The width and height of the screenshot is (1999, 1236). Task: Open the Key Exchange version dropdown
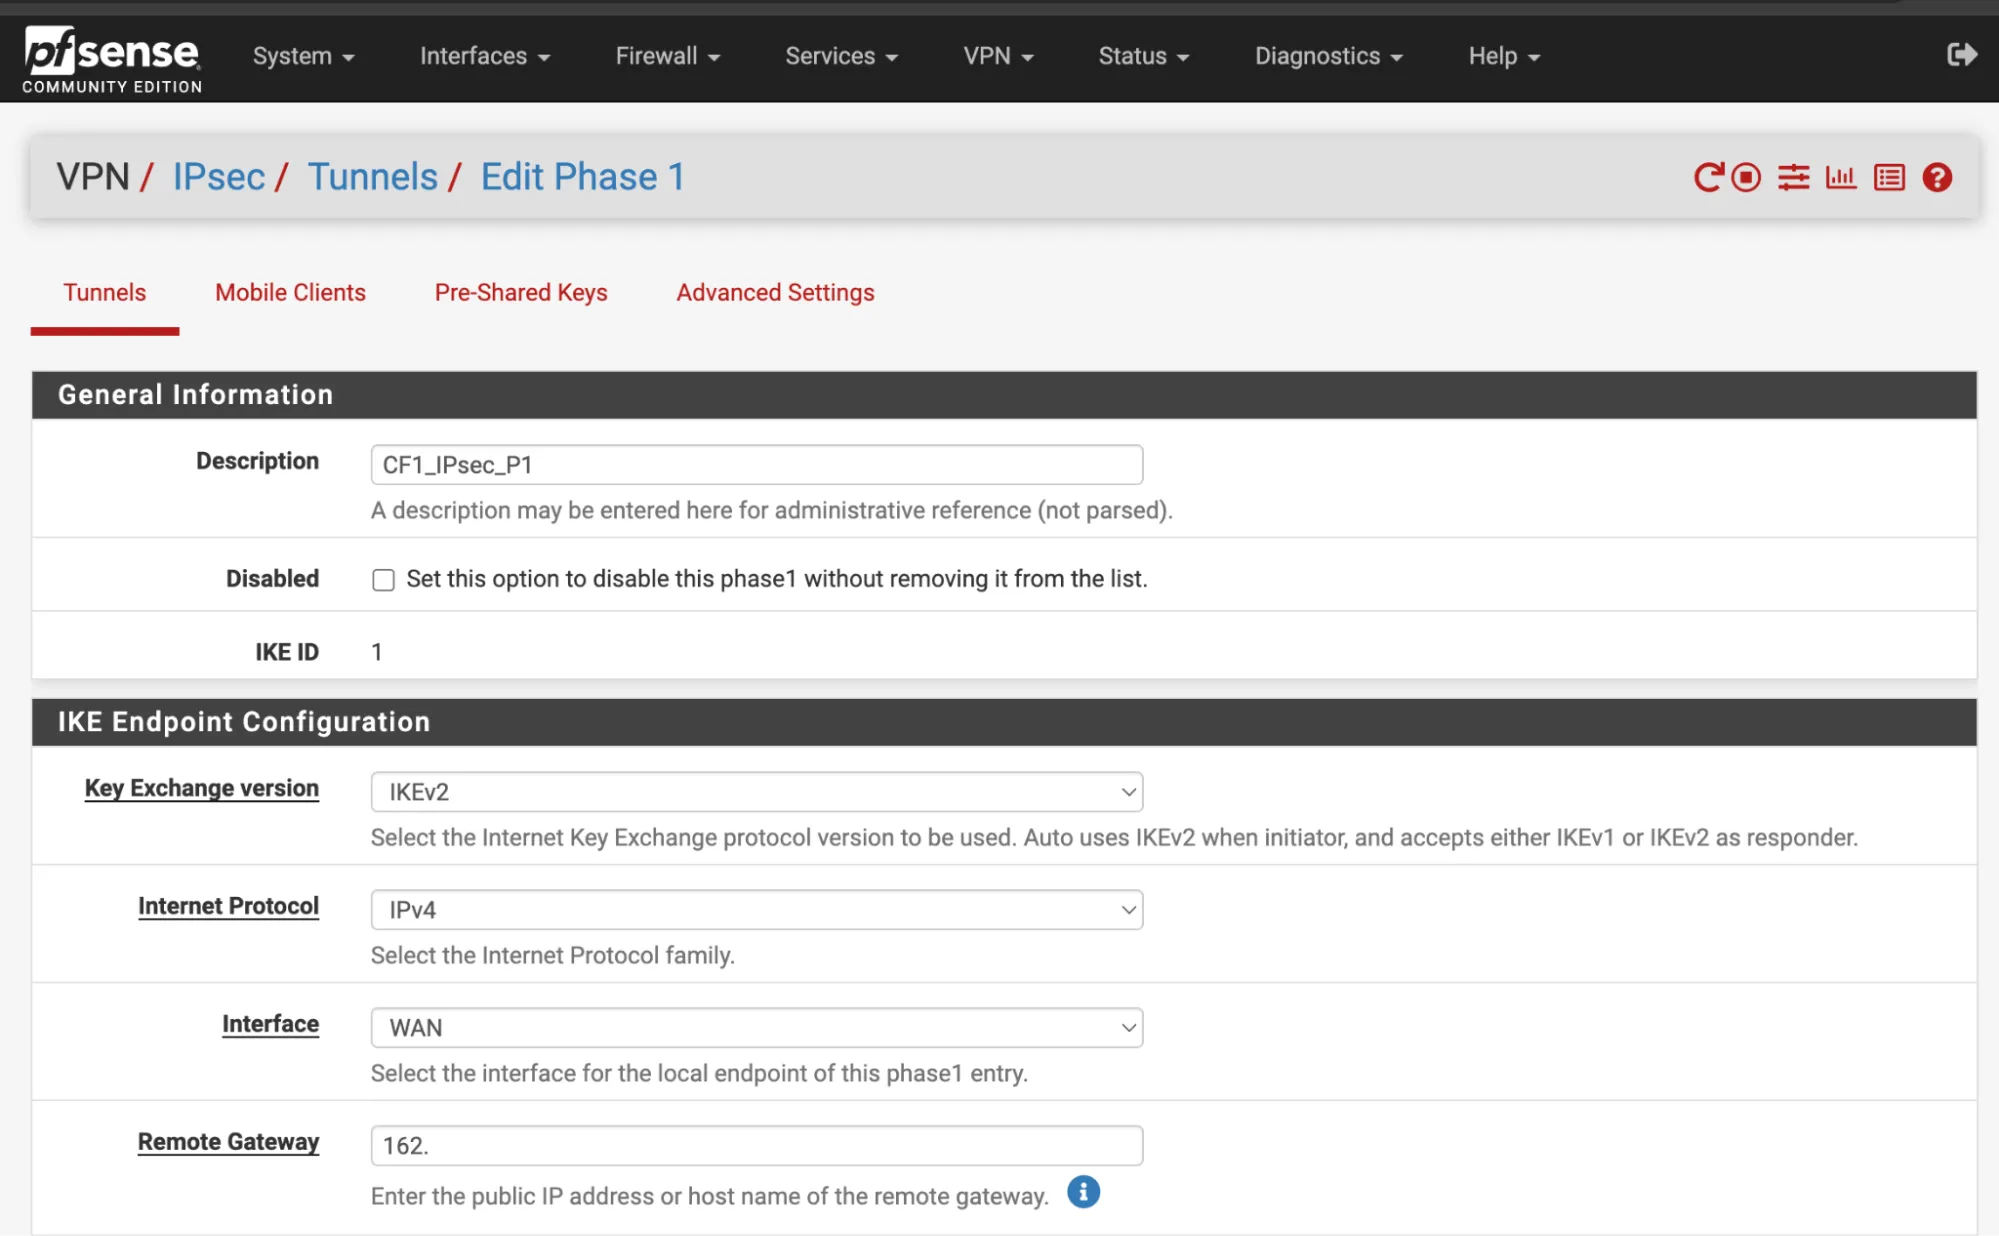coord(756,791)
